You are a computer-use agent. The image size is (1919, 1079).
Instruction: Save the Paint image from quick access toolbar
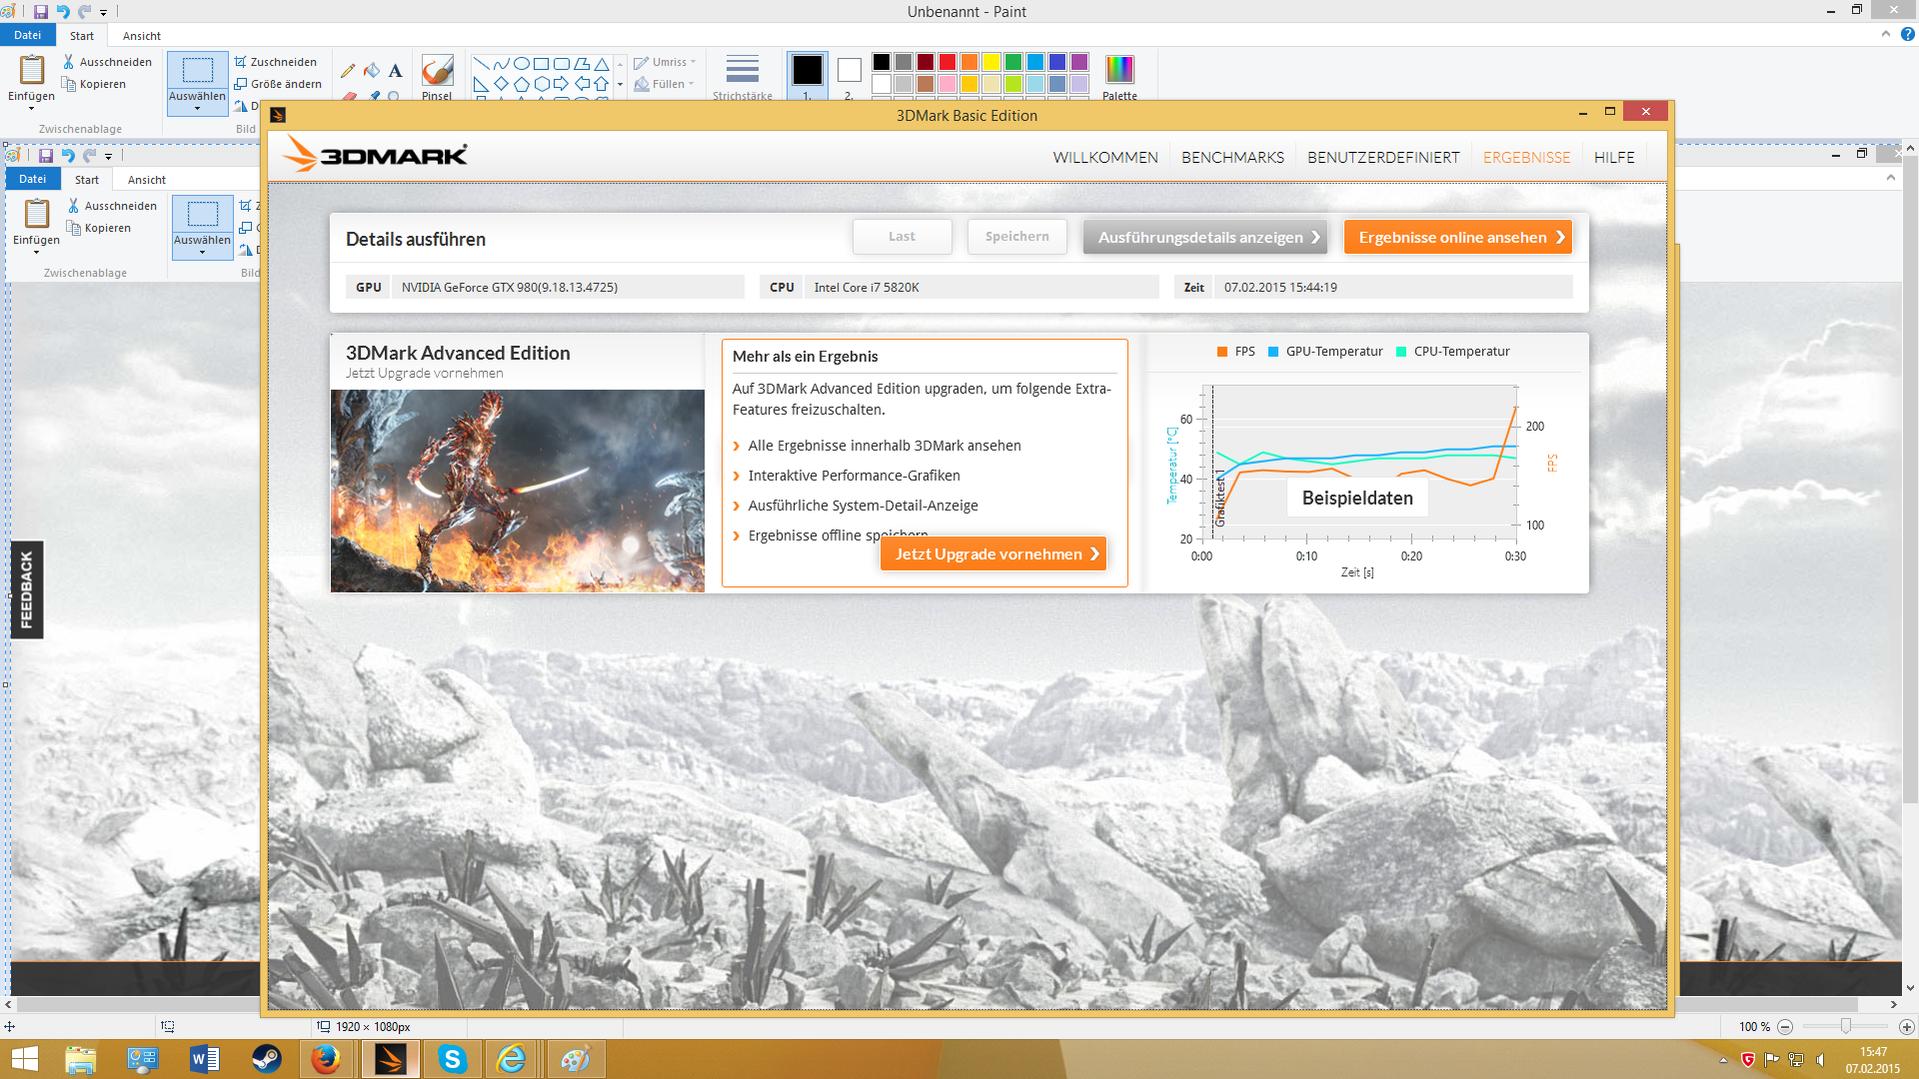click(x=40, y=12)
